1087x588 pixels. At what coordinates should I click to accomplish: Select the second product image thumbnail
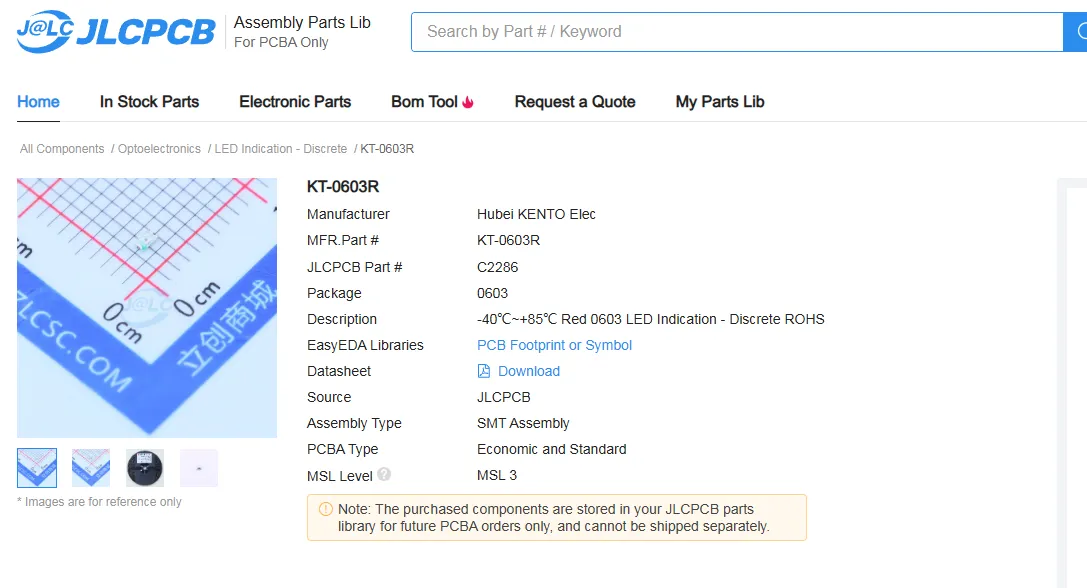tap(91, 468)
